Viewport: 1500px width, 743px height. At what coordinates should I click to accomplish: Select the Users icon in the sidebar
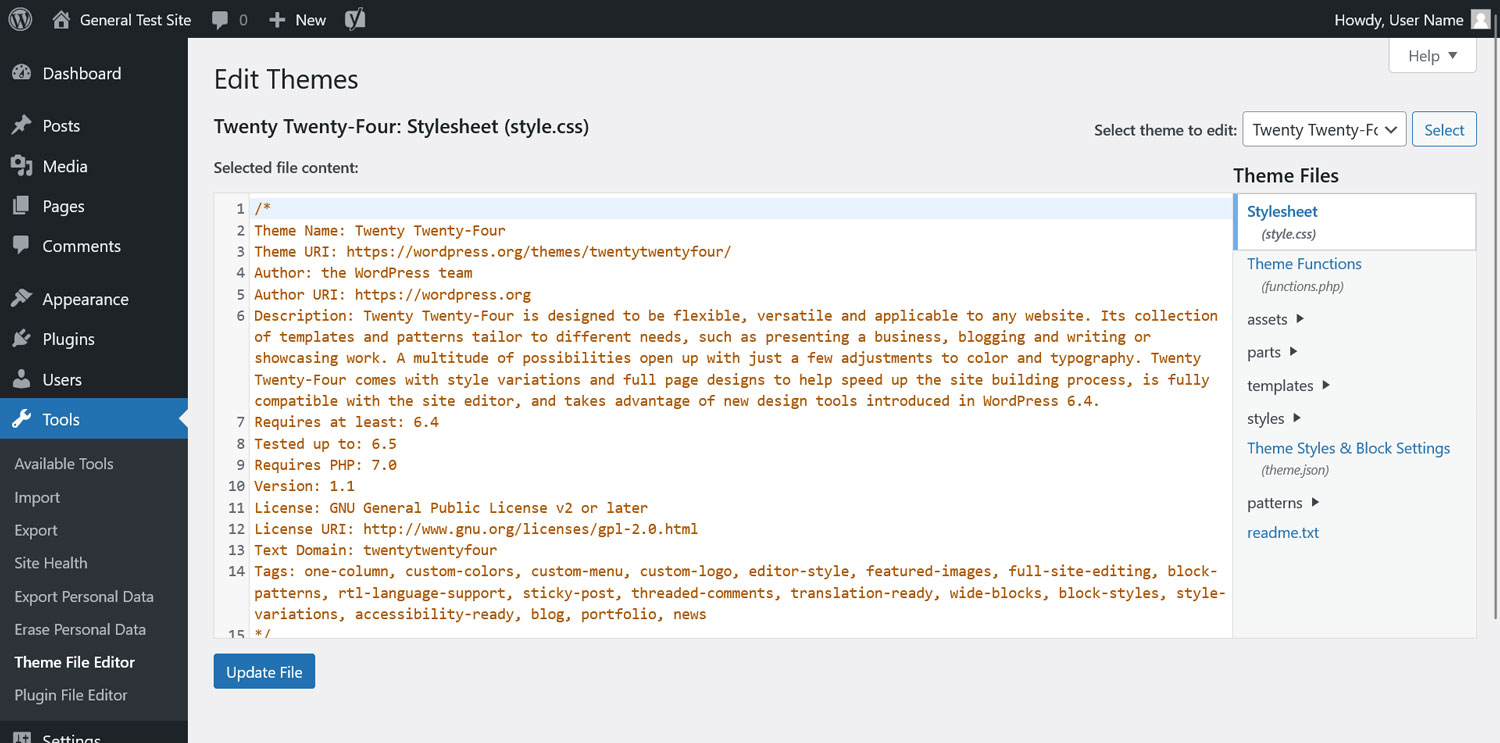pyautogui.click(x=22, y=378)
